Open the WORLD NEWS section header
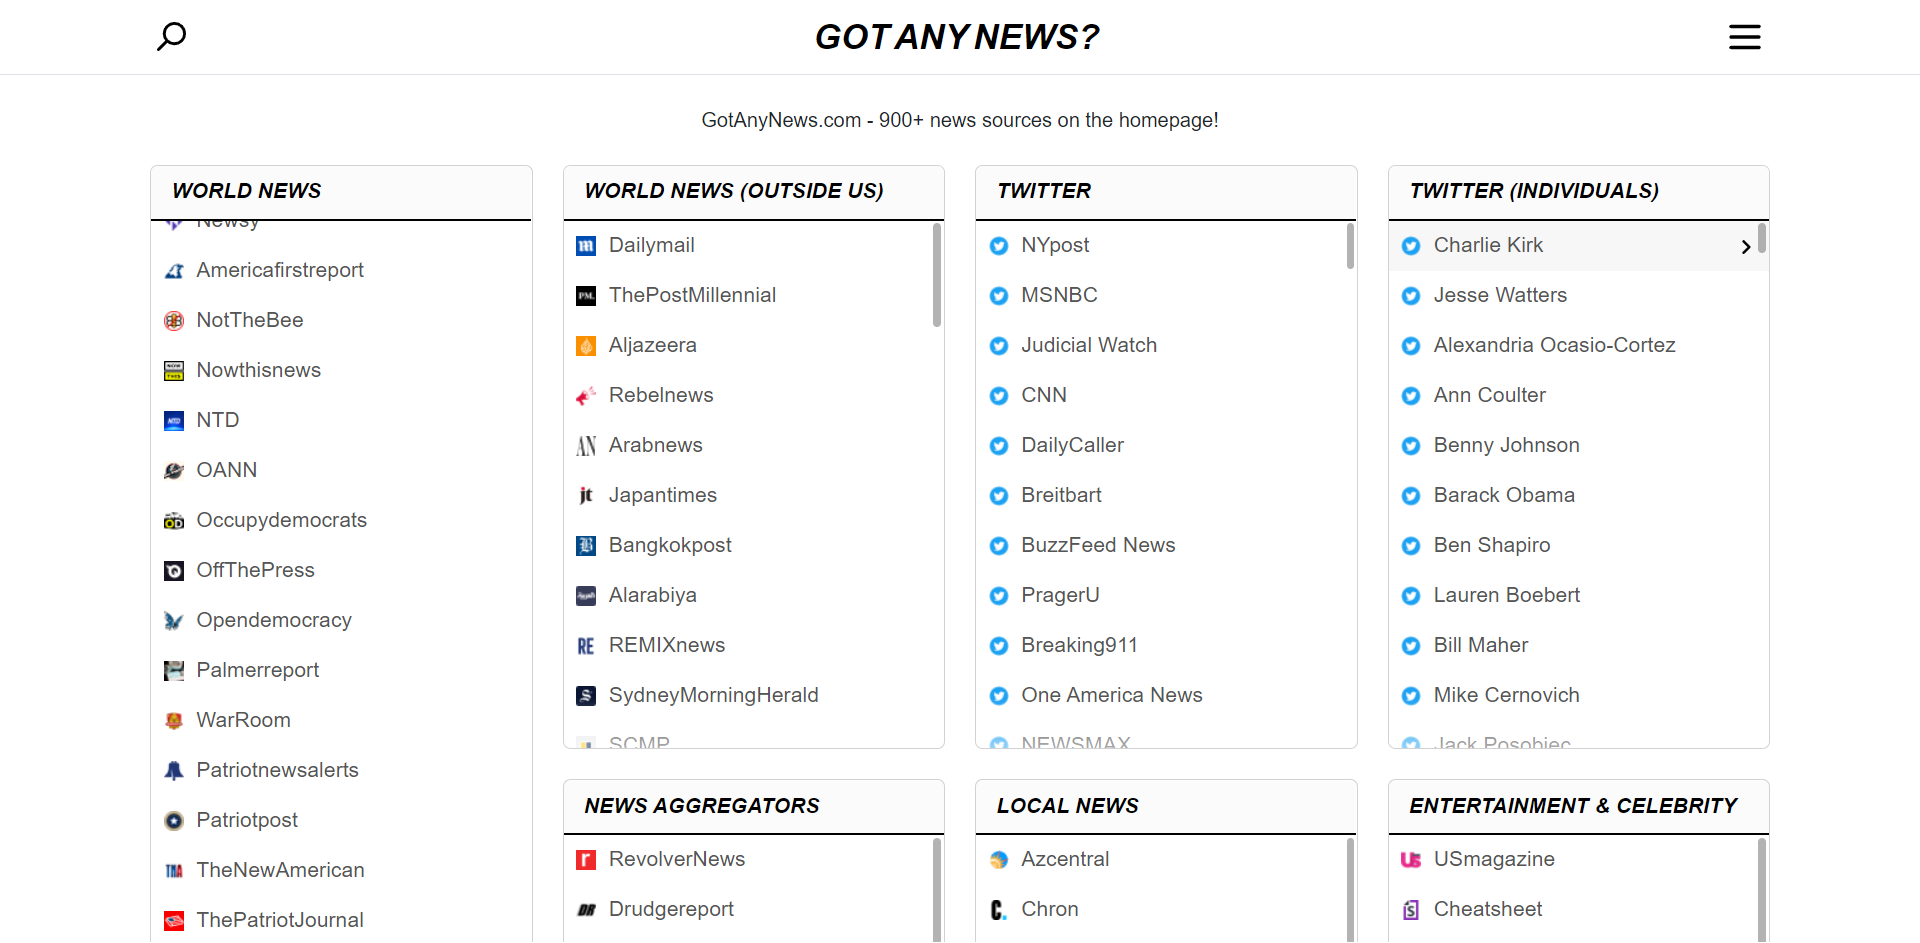 tap(341, 191)
